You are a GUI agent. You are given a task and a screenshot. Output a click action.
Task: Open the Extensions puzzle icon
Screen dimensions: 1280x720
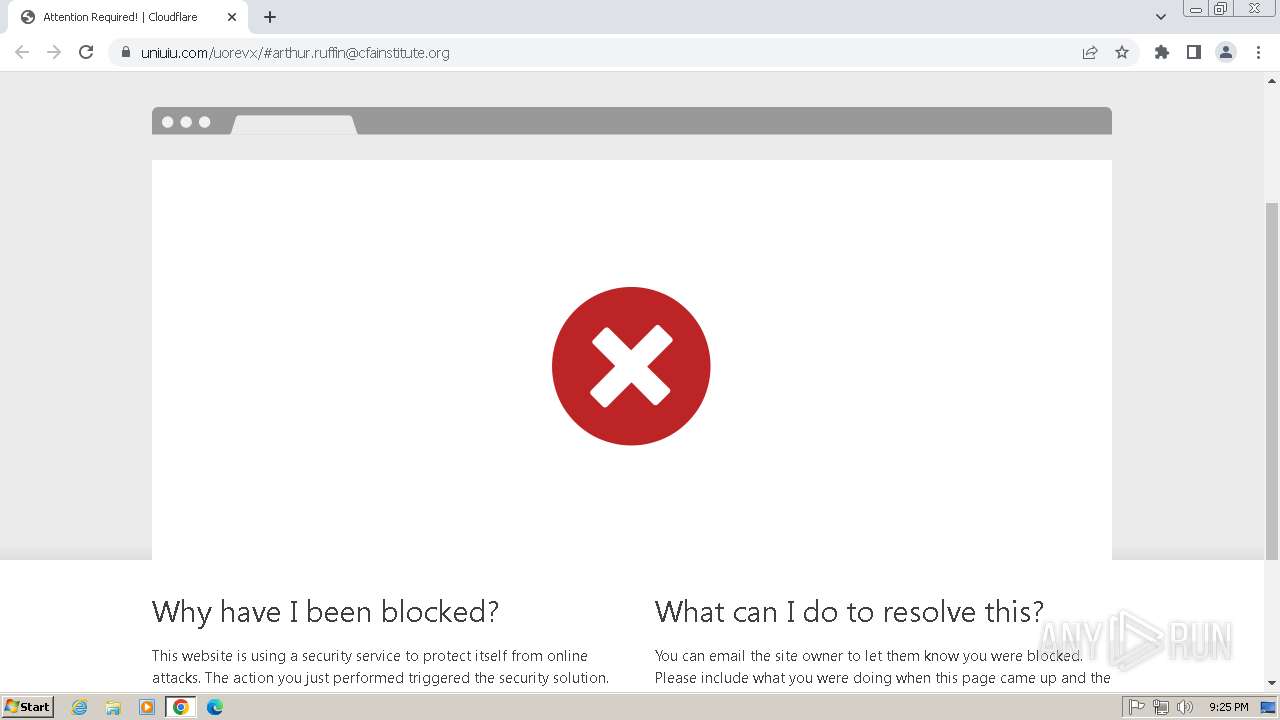[1162, 52]
